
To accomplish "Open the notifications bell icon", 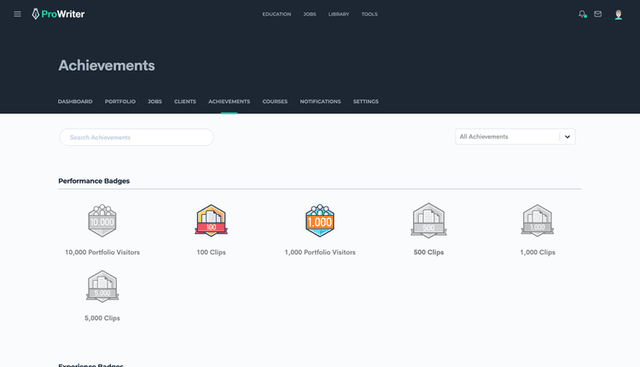I will [582, 14].
